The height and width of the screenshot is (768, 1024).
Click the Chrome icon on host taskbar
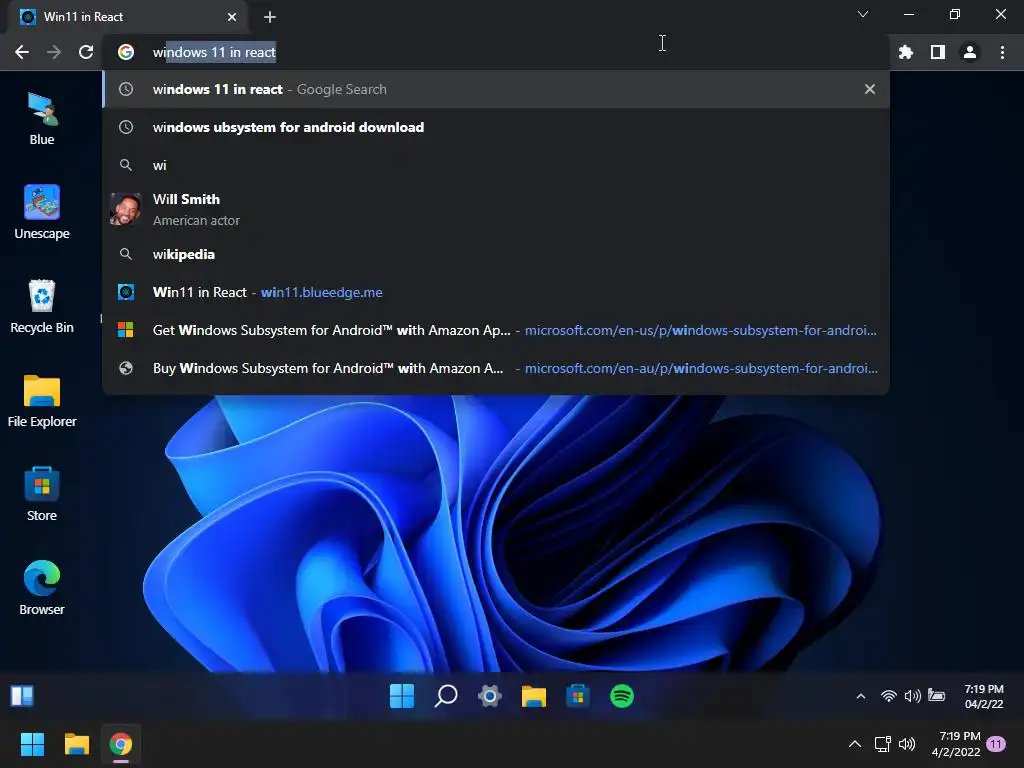click(x=121, y=744)
